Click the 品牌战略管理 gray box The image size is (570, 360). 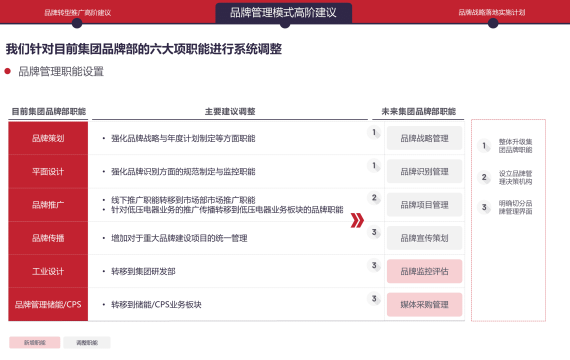click(424, 138)
